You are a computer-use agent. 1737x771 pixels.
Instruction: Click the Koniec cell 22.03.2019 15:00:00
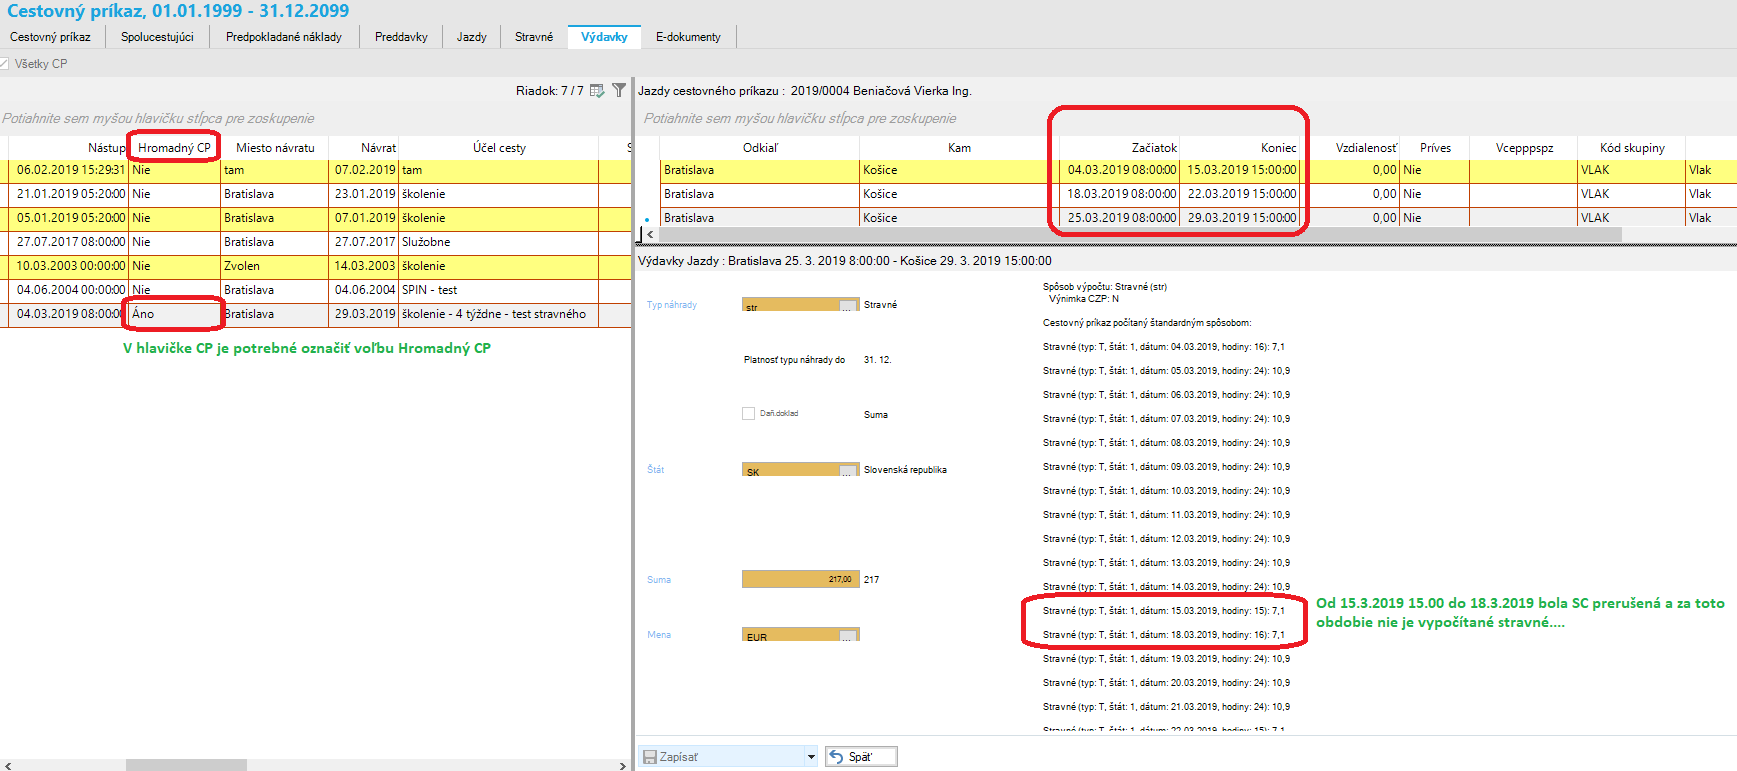pyautogui.click(x=1241, y=194)
